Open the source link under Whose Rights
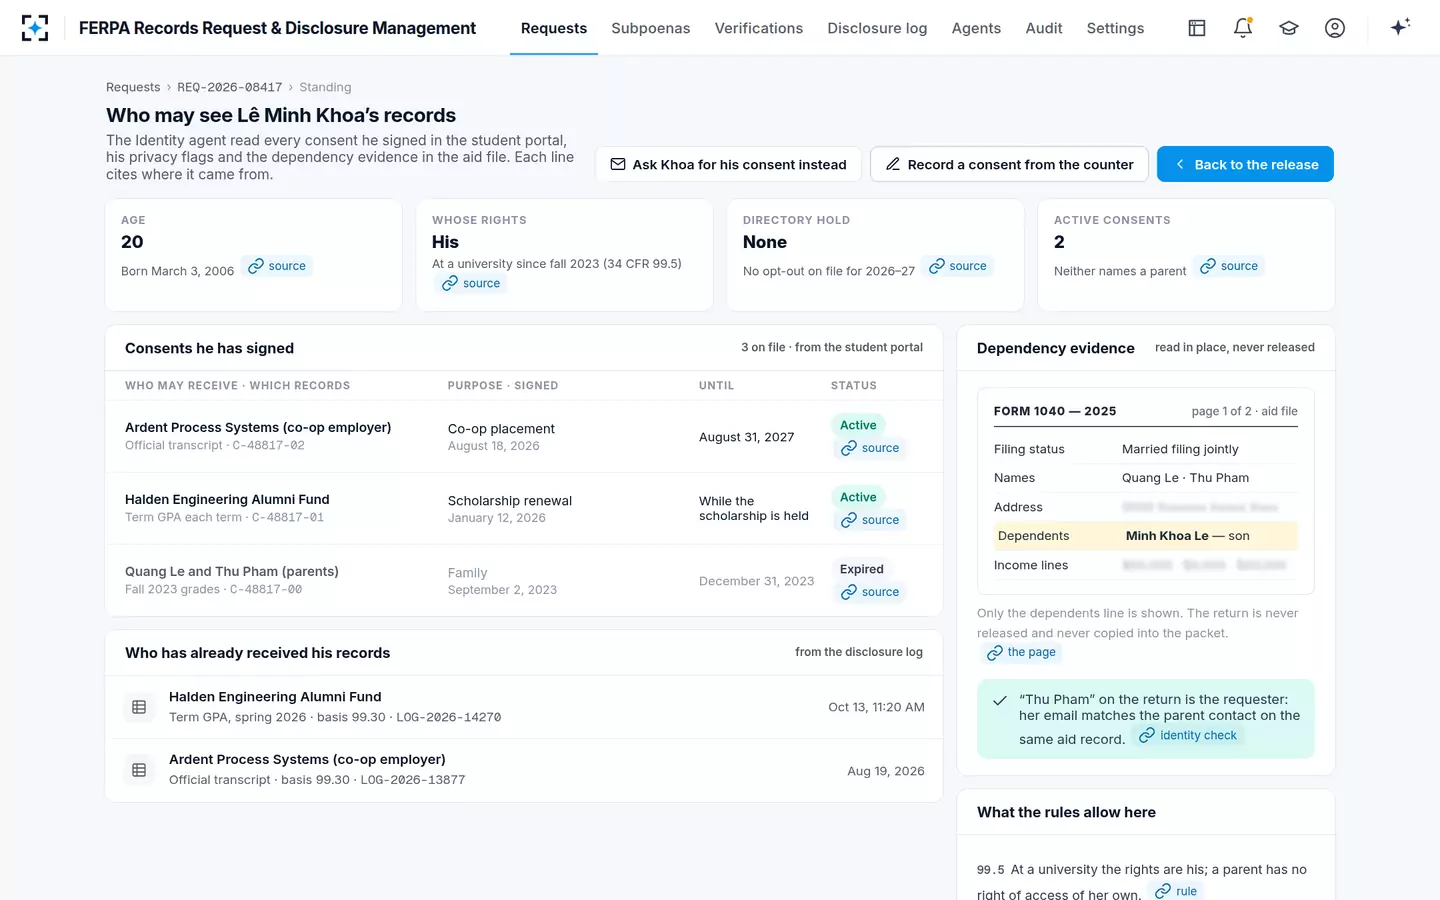This screenshot has height=900, width=1440. 471,284
